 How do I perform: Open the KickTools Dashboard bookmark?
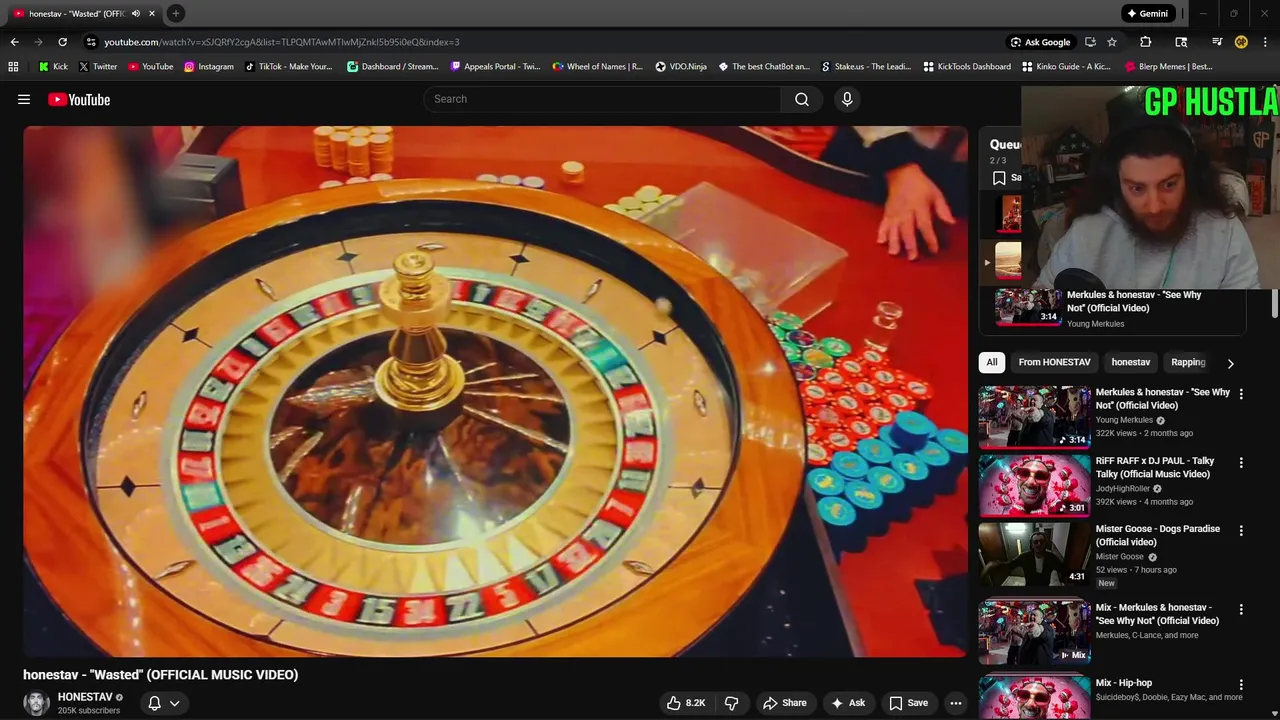(x=967, y=66)
